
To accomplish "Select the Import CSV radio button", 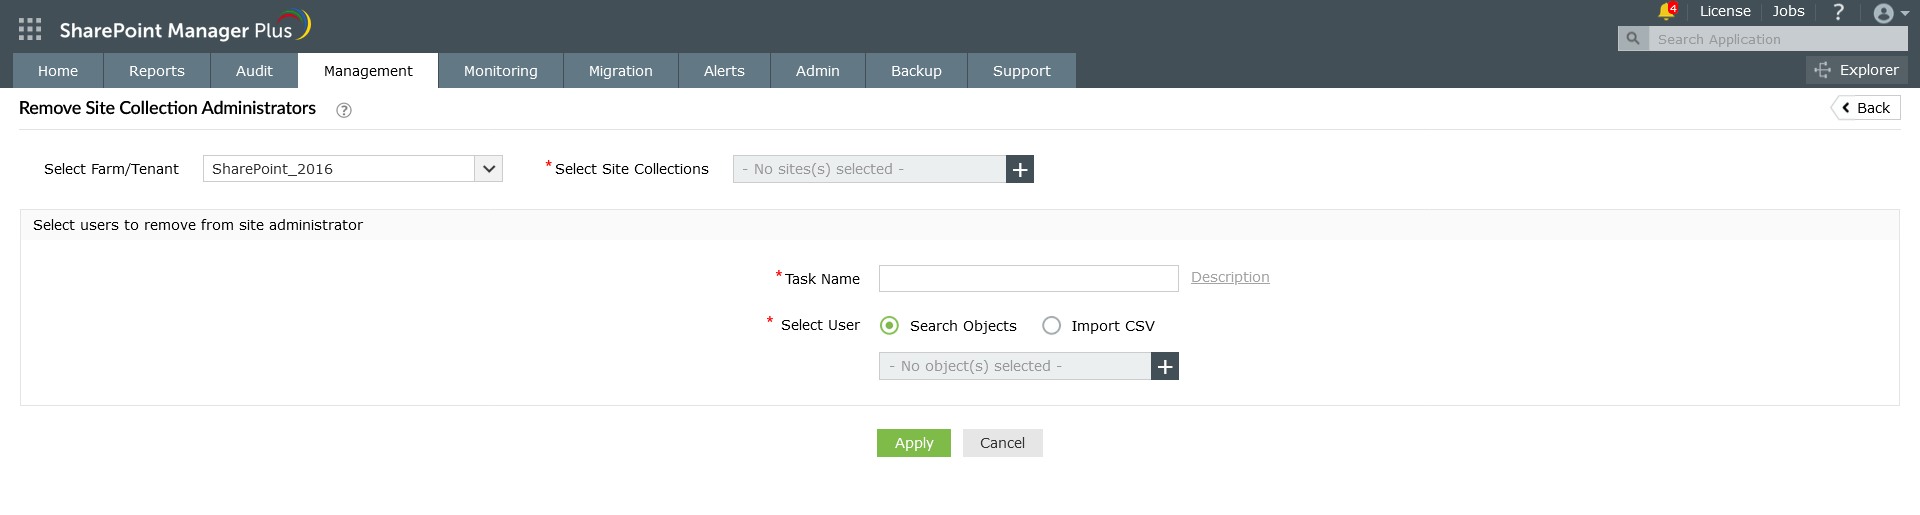I will click(1051, 326).
